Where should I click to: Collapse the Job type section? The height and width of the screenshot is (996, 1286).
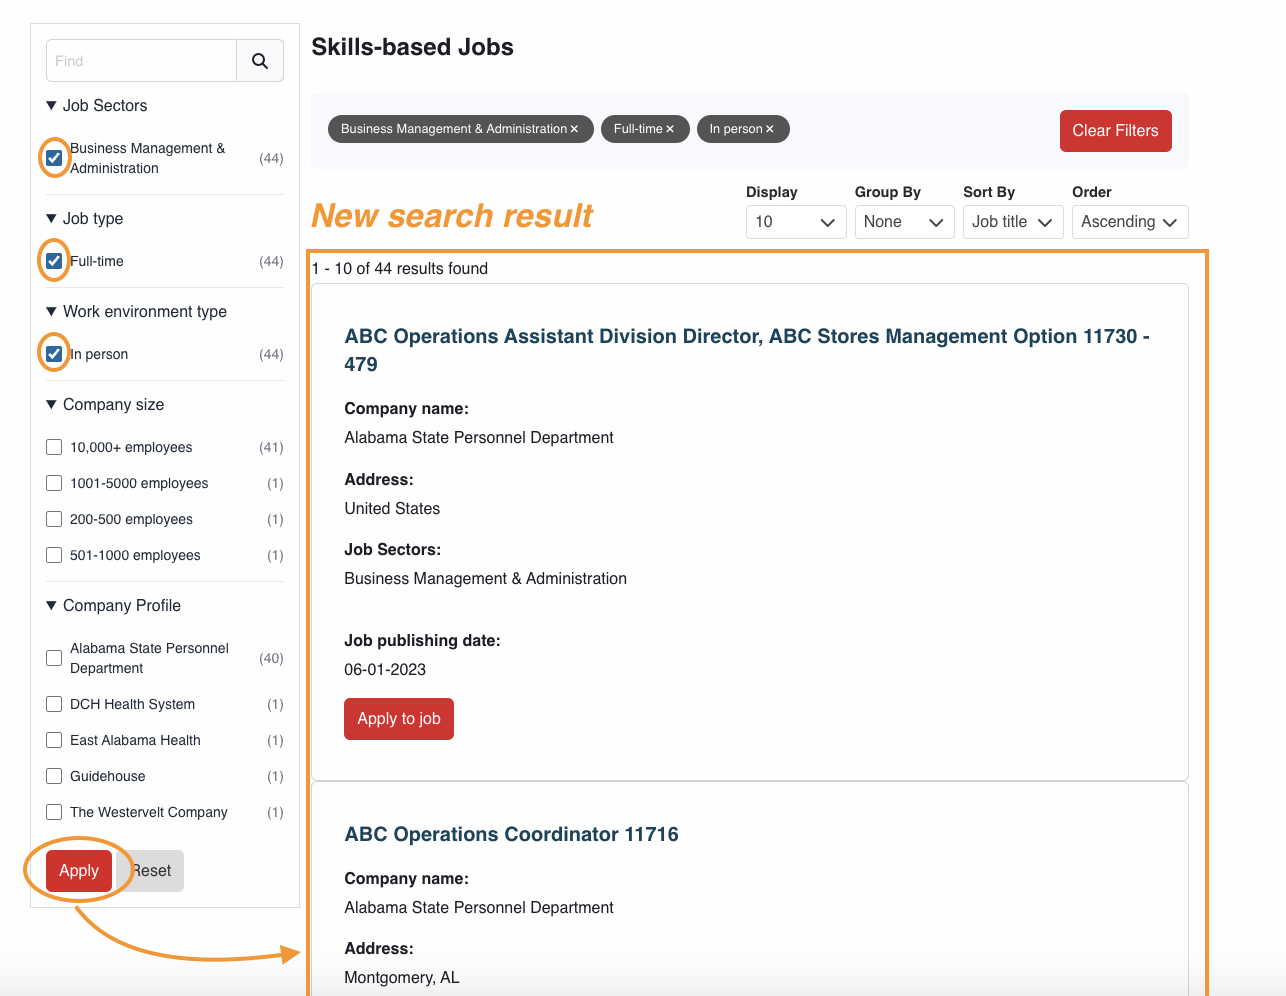[x=52, y=219]
